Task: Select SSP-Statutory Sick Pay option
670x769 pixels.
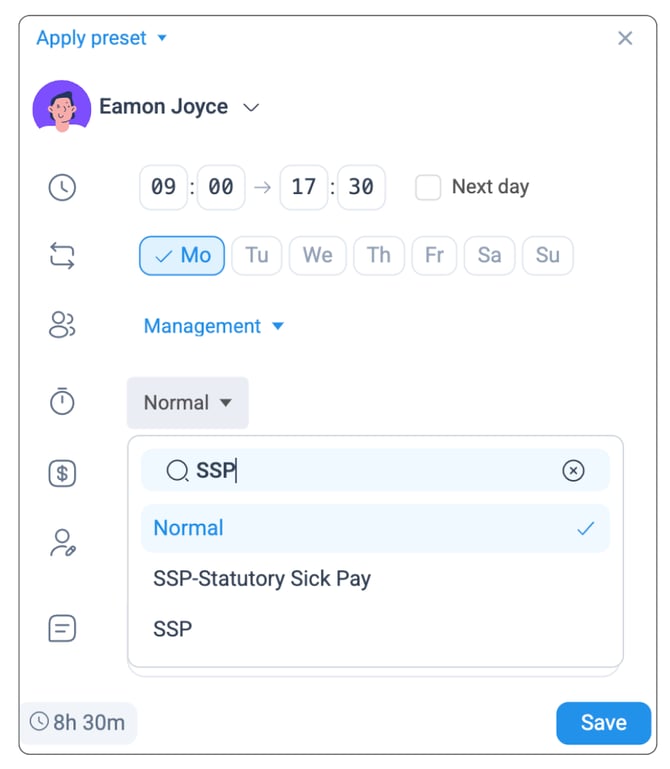Action: (262, 578)
